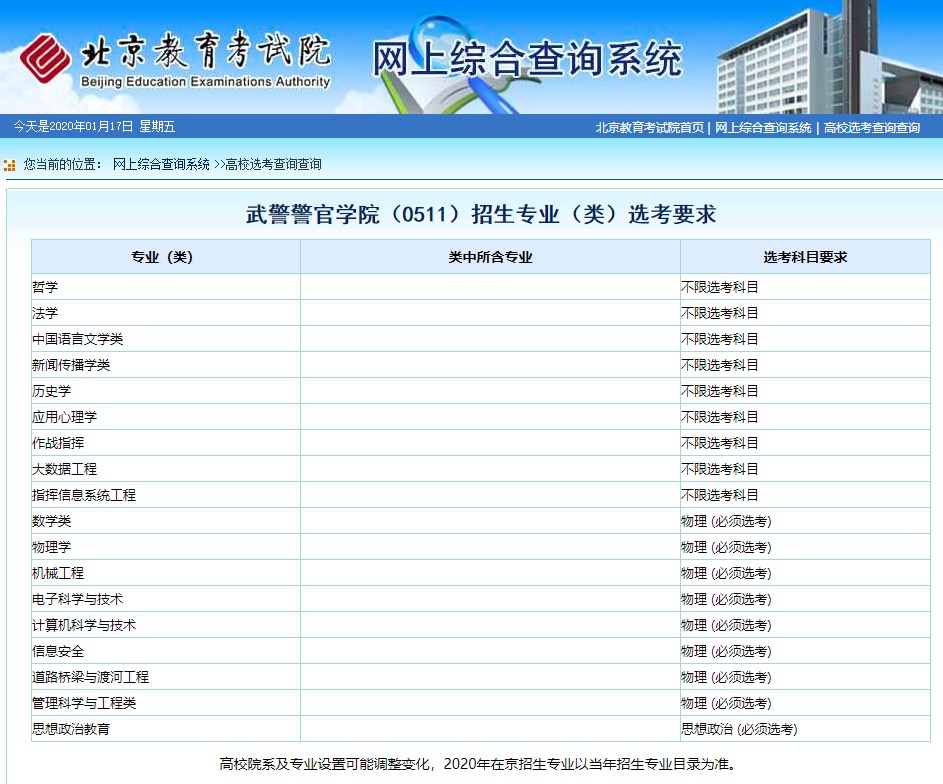Click 不限选考科目 in the 法学 row
Viewport: 943px width, 784px height.
point(719,313)
